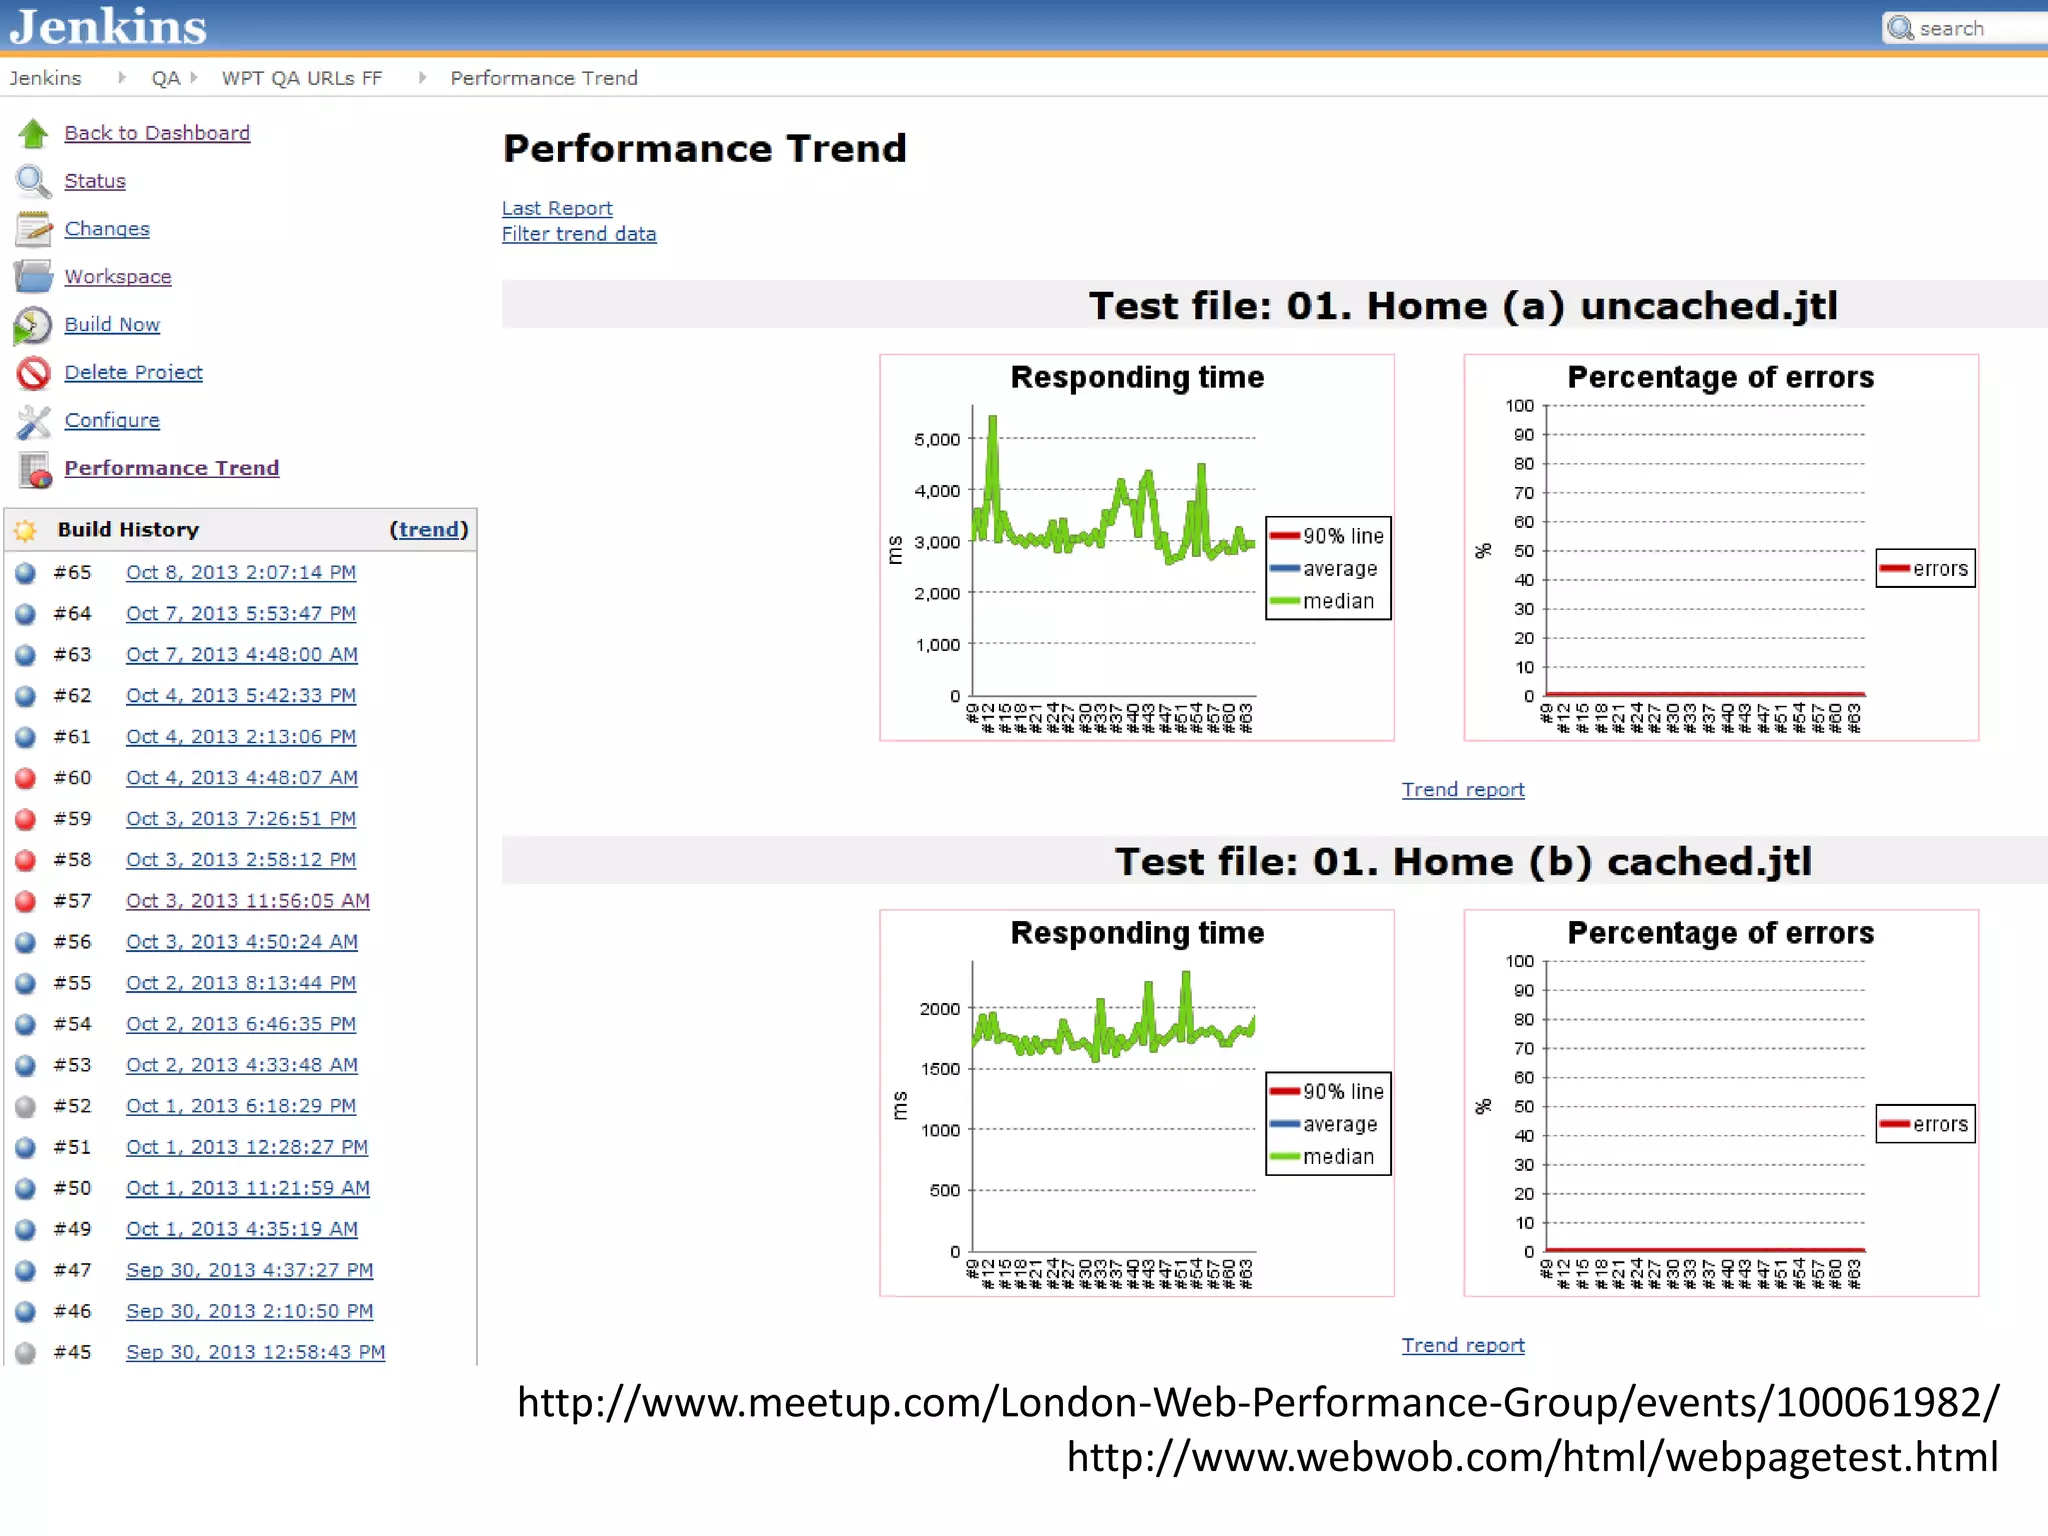Open the Configure link
Screen dimensions: 2048x1536
(x=112, y=421)
